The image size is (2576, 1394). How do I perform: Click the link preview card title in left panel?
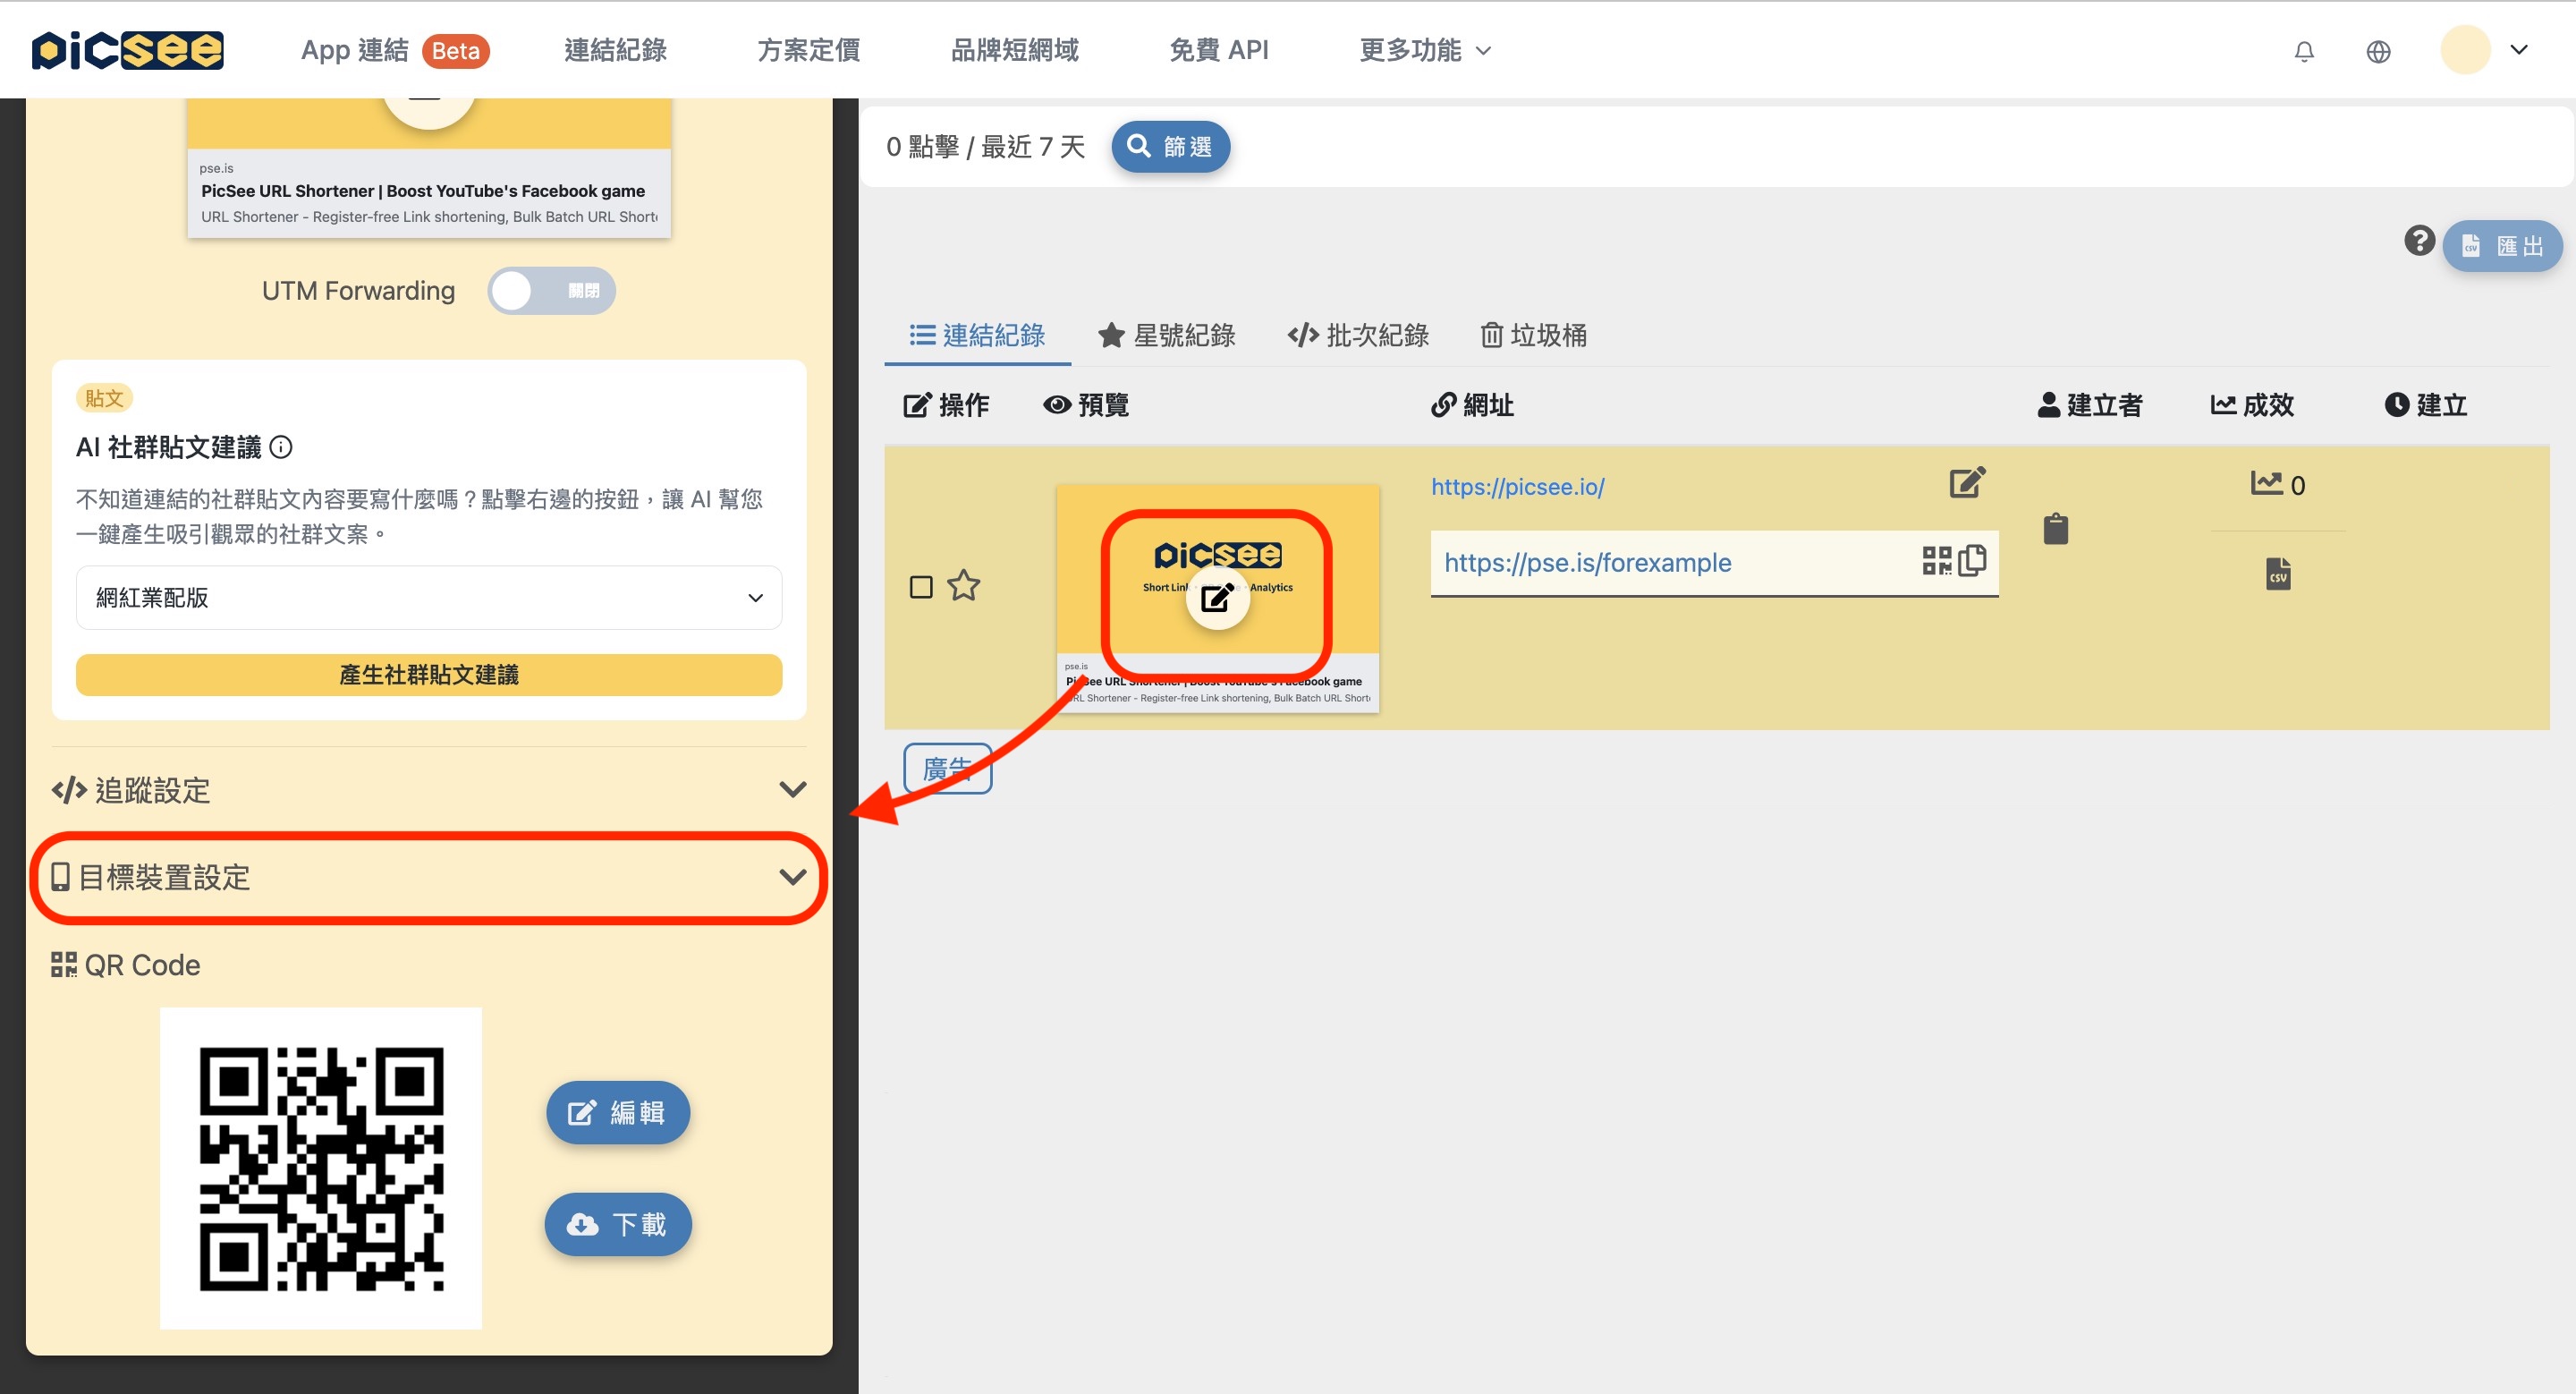[423, 191]
